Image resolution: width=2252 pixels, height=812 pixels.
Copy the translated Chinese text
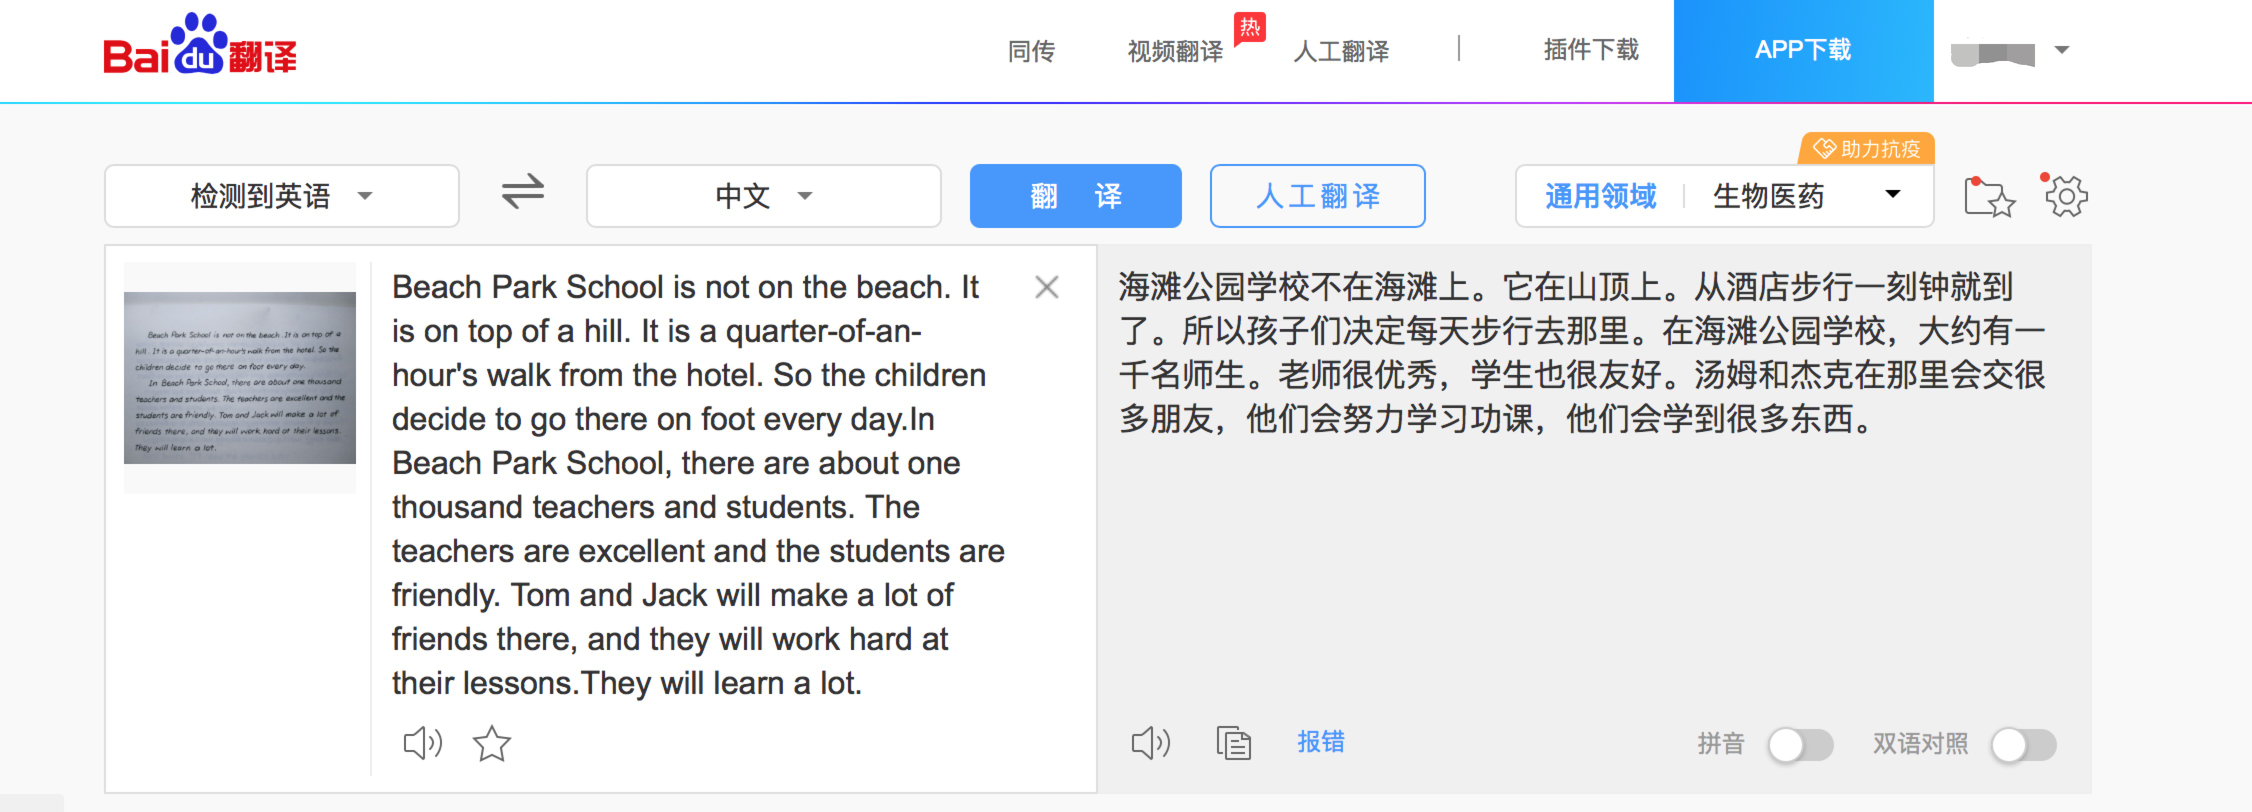click(x=1234, y=743)
